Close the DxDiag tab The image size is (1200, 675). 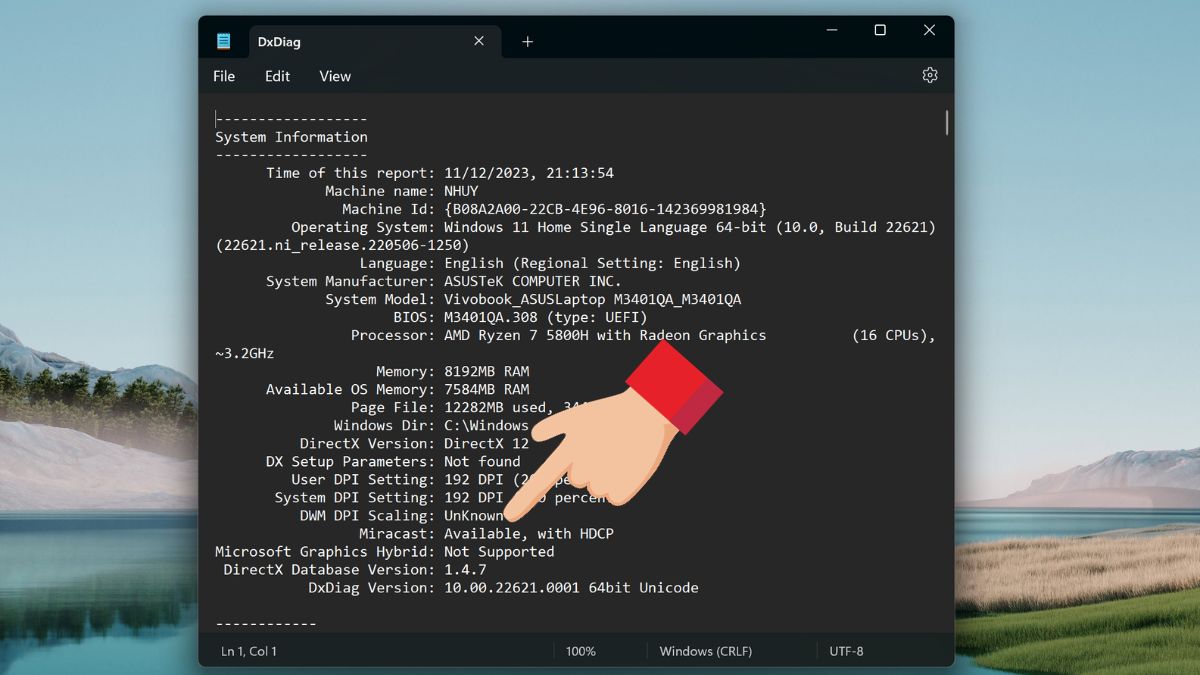[479, 41]
